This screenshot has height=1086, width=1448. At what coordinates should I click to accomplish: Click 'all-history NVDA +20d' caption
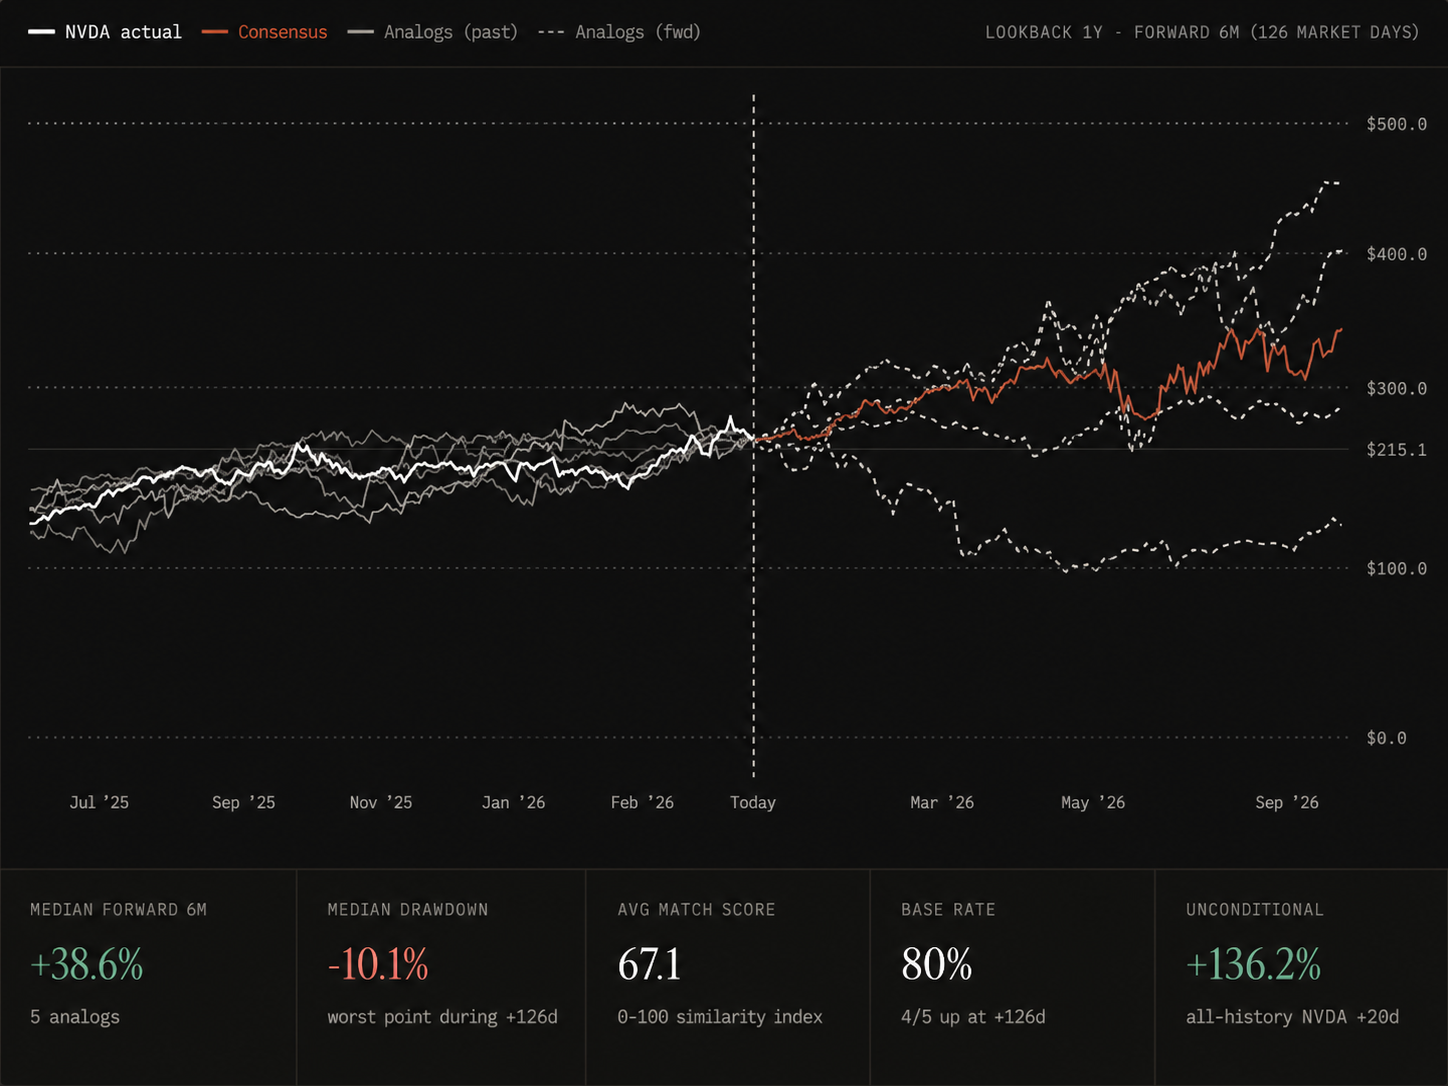coord(1292,1017)
